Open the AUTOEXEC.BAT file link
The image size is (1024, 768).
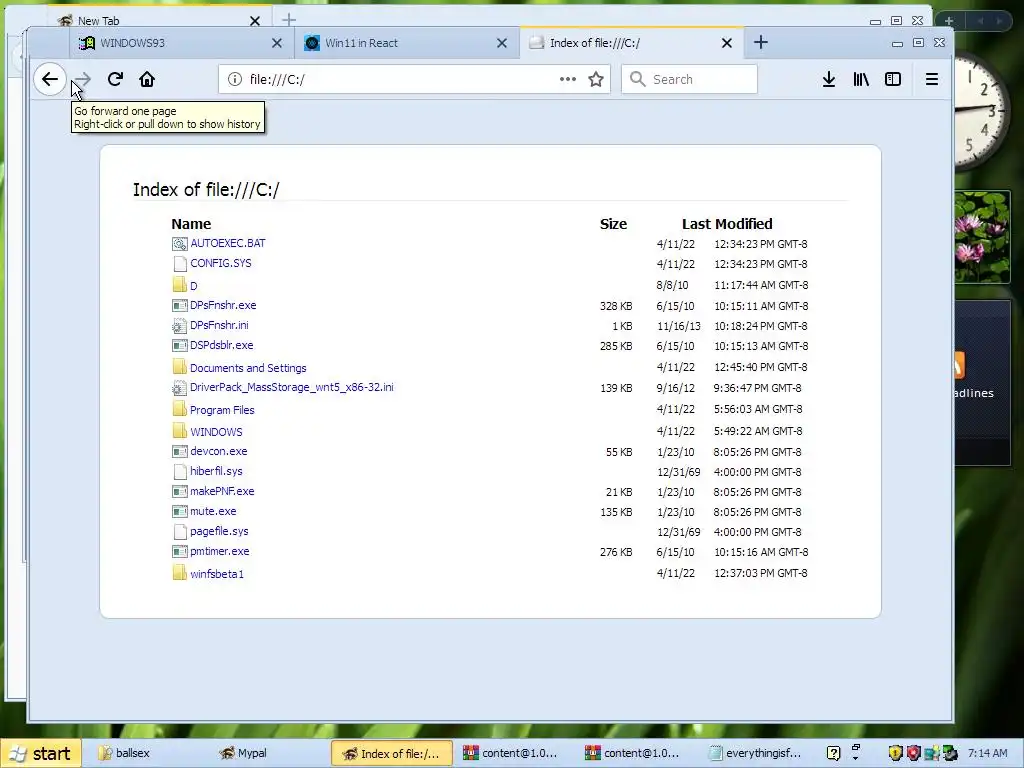click(228, 243)
